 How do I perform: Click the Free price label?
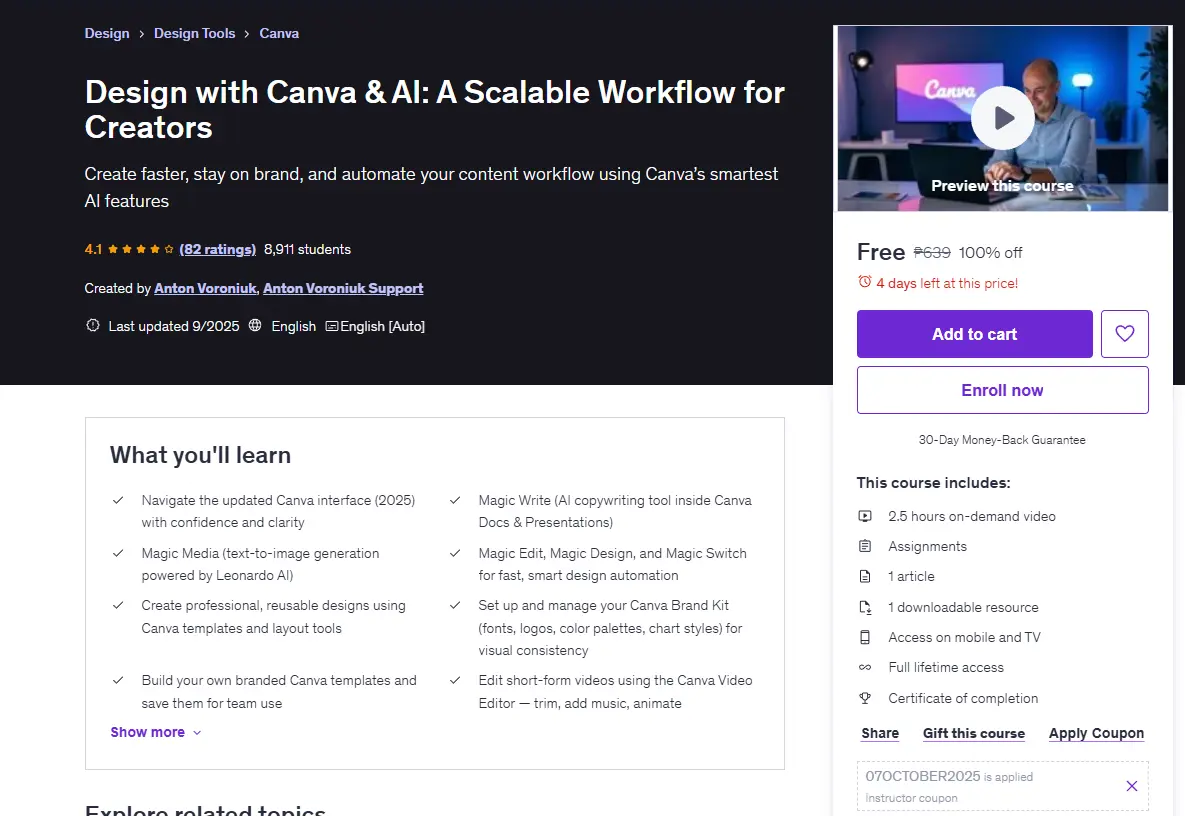[x=880, y=252]
